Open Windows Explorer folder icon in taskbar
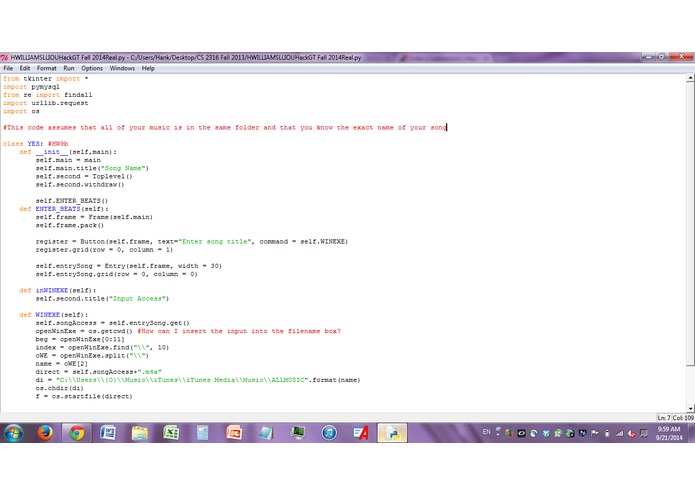695x494 pixels. [140, 432]
